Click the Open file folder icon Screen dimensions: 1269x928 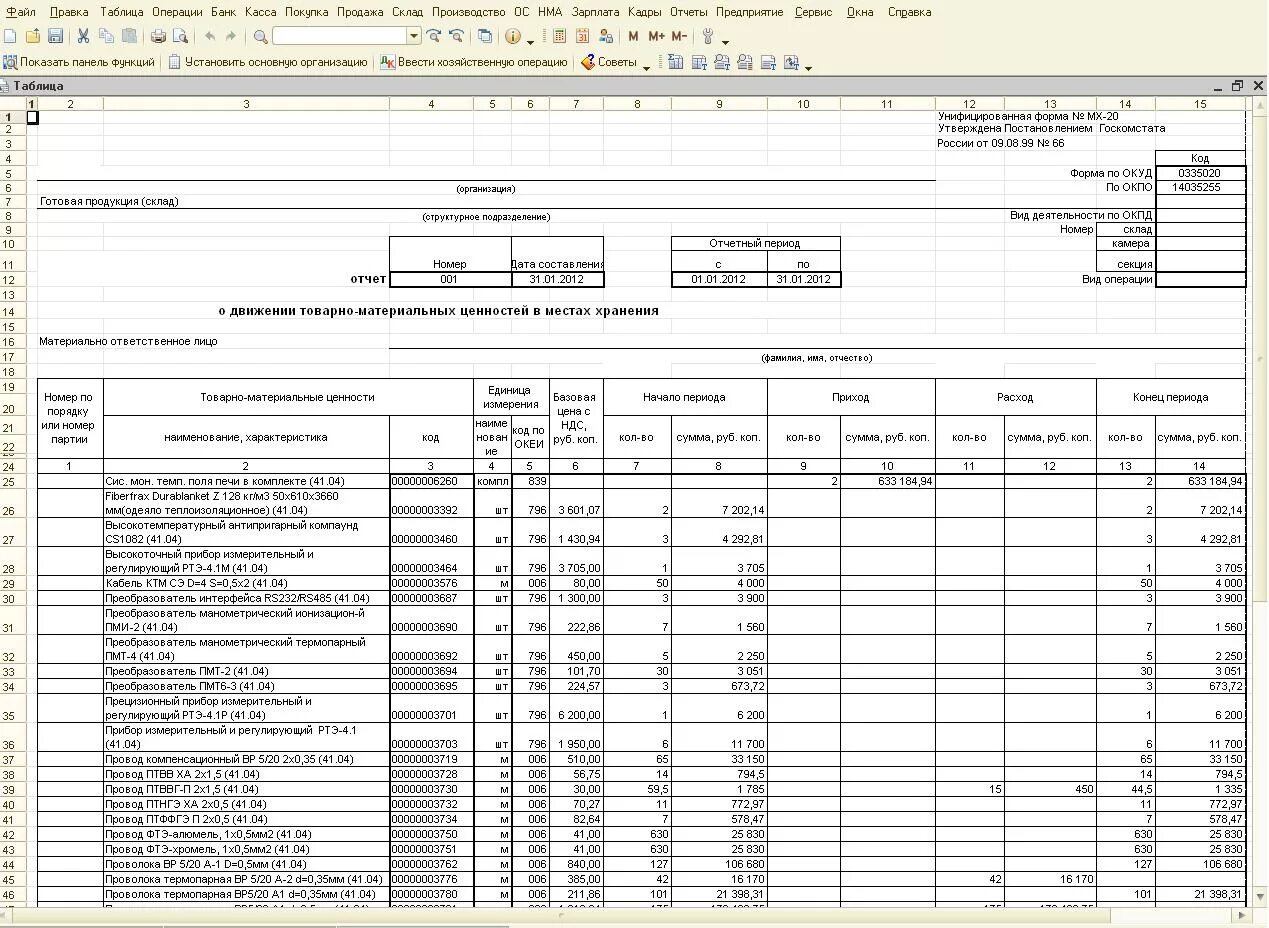(x=33, y=36)
